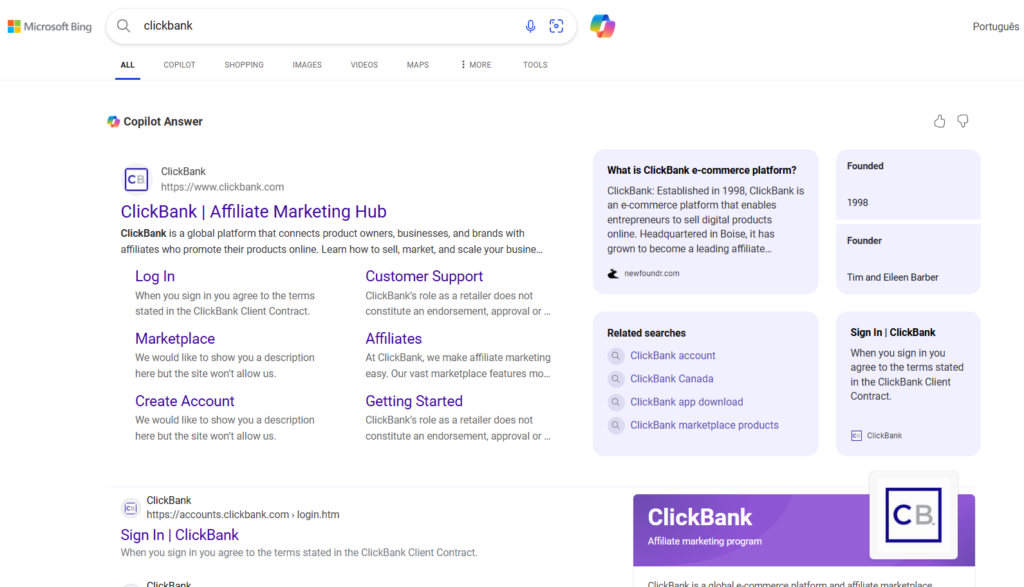Switch to the IMAGES tab
Screen dimensions: 1024x587
[x=307, y=65]
